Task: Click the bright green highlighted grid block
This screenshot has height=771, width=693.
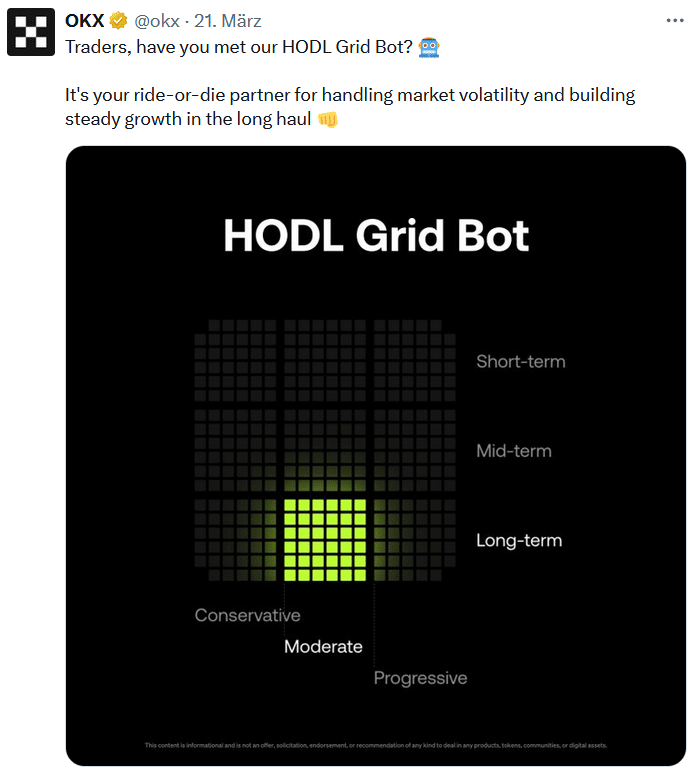Action: pos(323,540)
